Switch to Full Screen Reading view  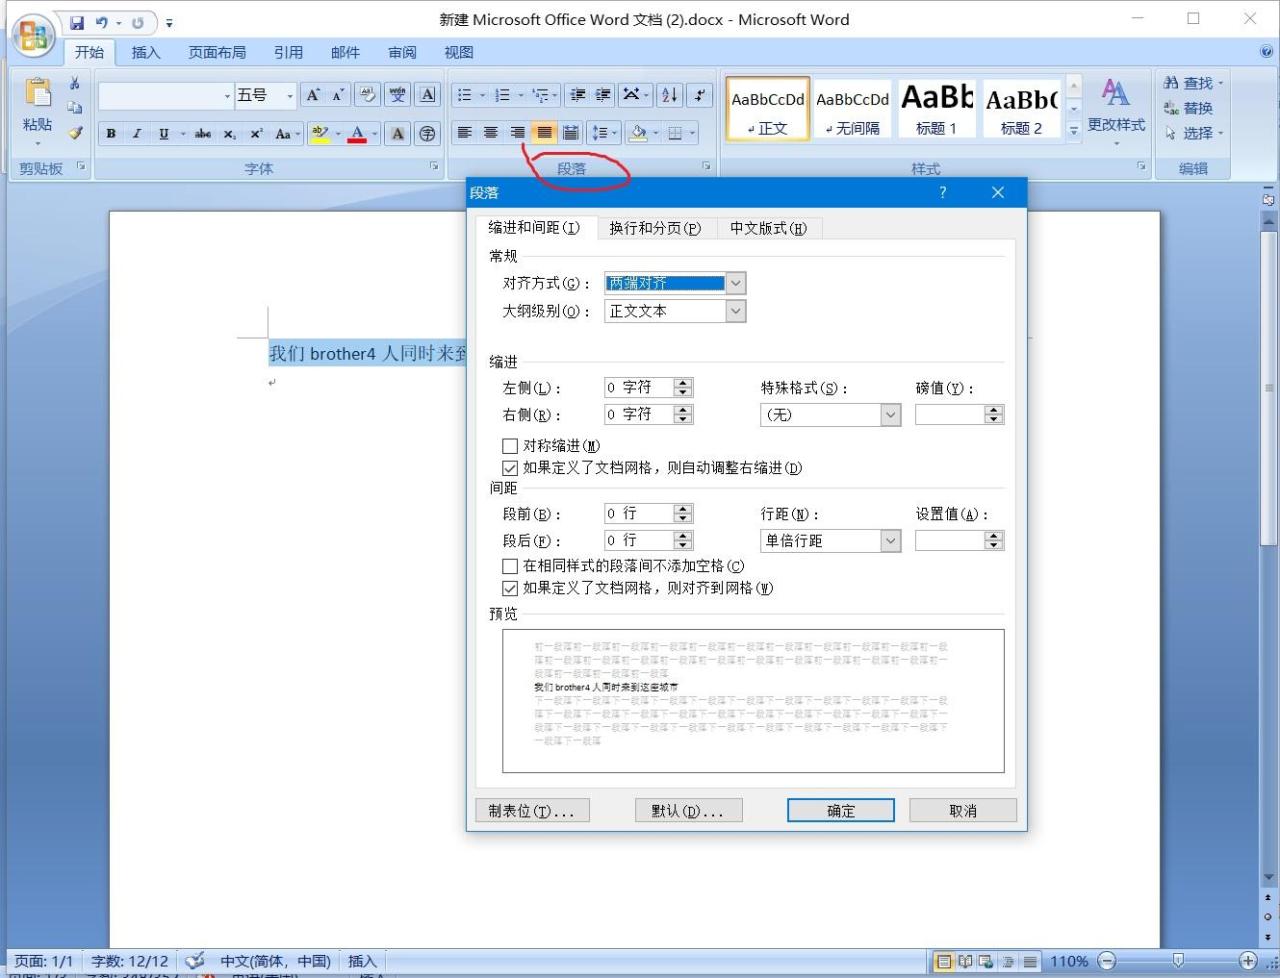pyautogui.click(x=965, y=962)
